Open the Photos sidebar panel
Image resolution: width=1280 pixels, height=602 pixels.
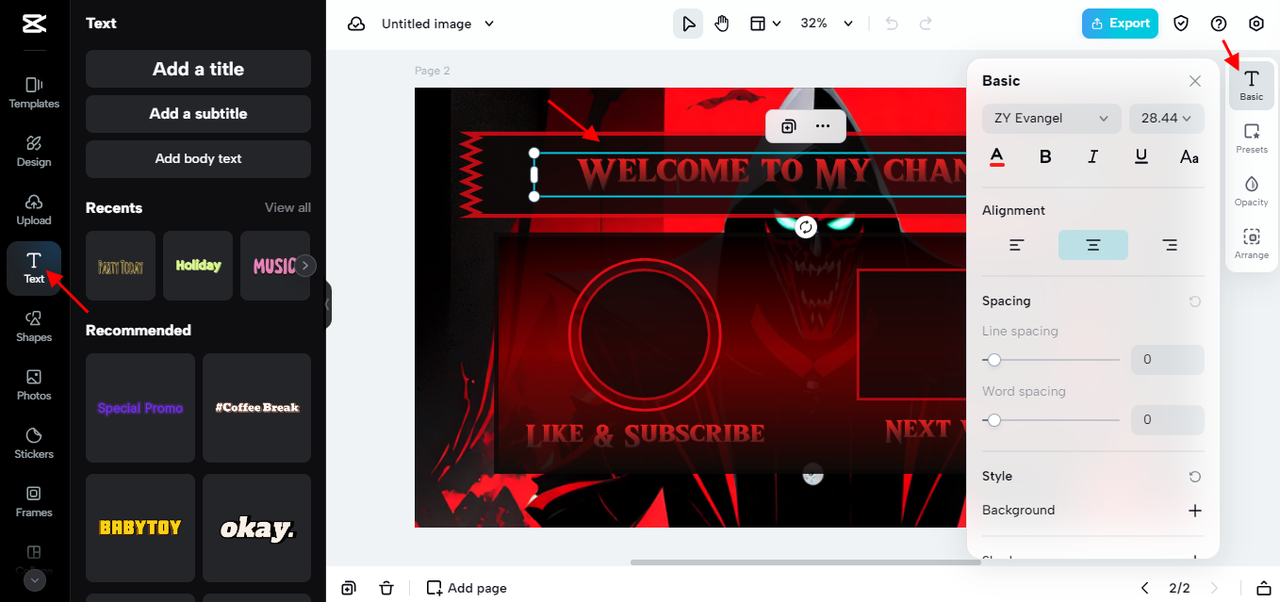[x=34, y=385]
